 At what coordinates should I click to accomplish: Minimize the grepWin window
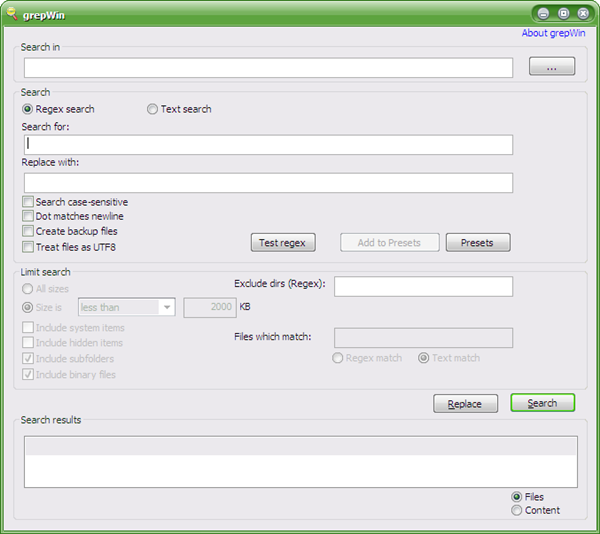[x=543, y=14]
